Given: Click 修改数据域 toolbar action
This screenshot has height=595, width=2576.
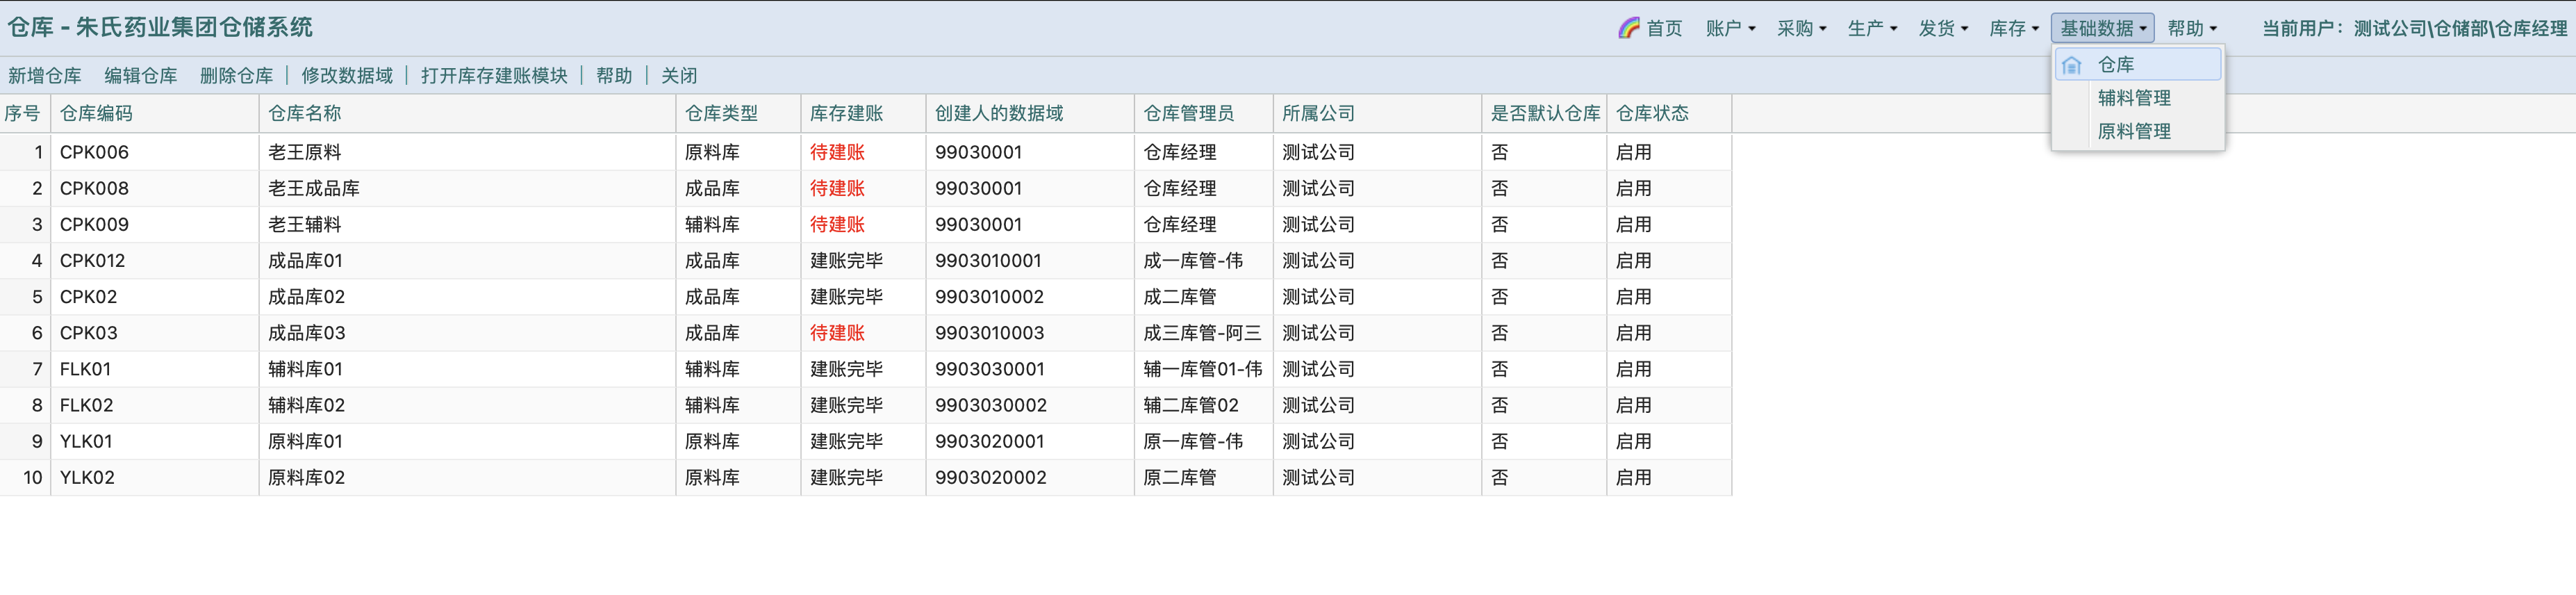Looking at the screenshot, I should (347, 76).
